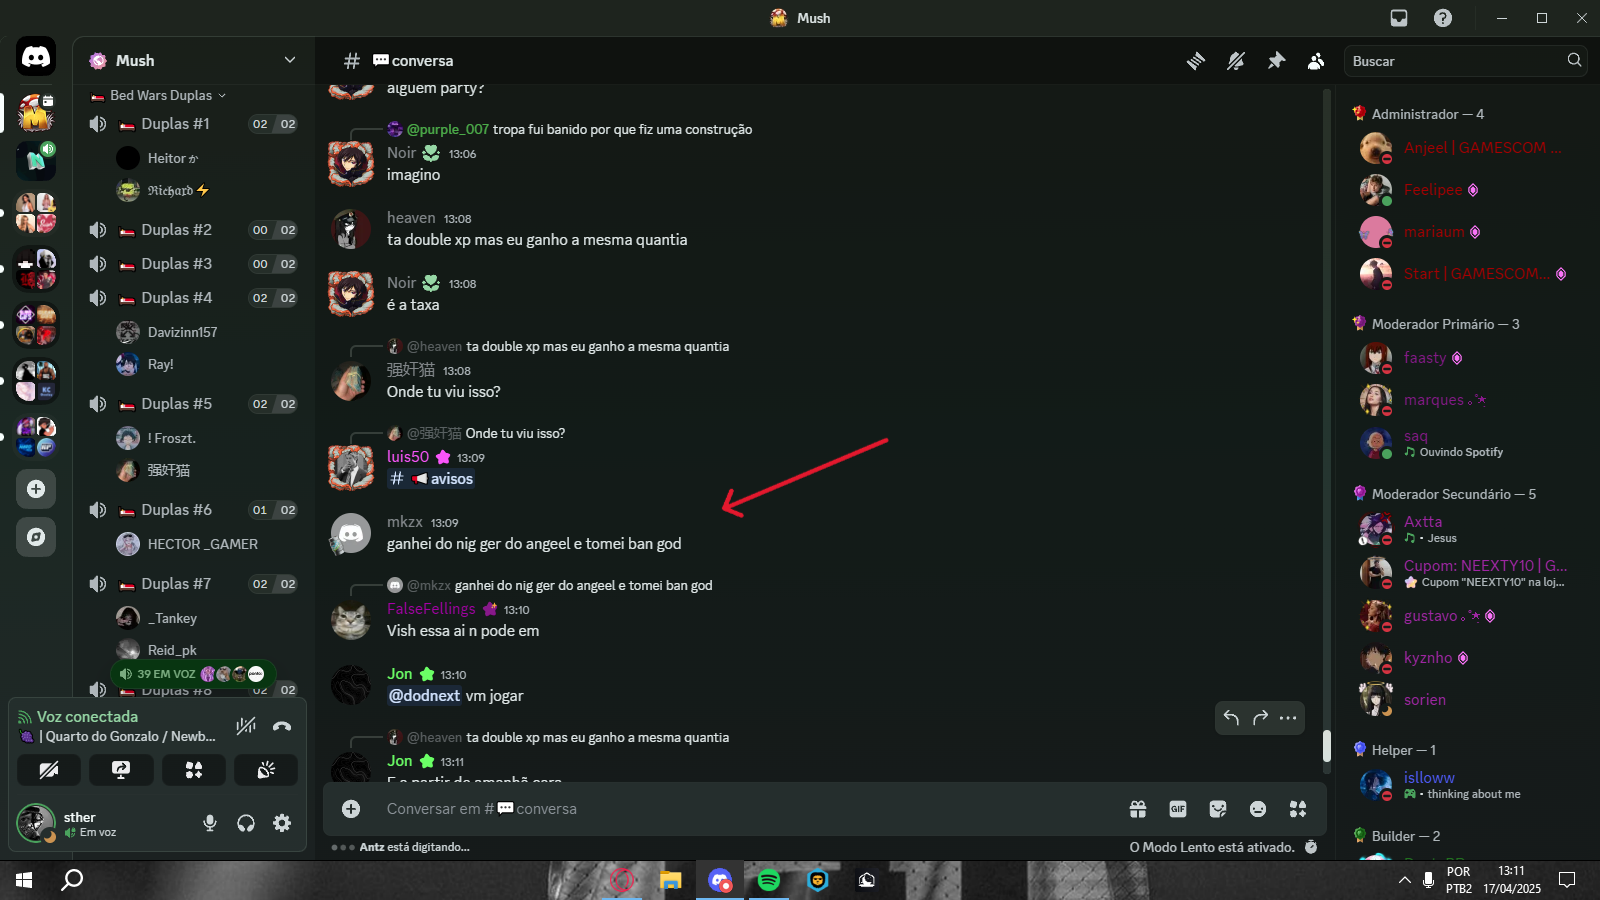The width and height of the screenshot is (1600, 900).
Task: Toggle the member list sidebar
Action: 1316,61
